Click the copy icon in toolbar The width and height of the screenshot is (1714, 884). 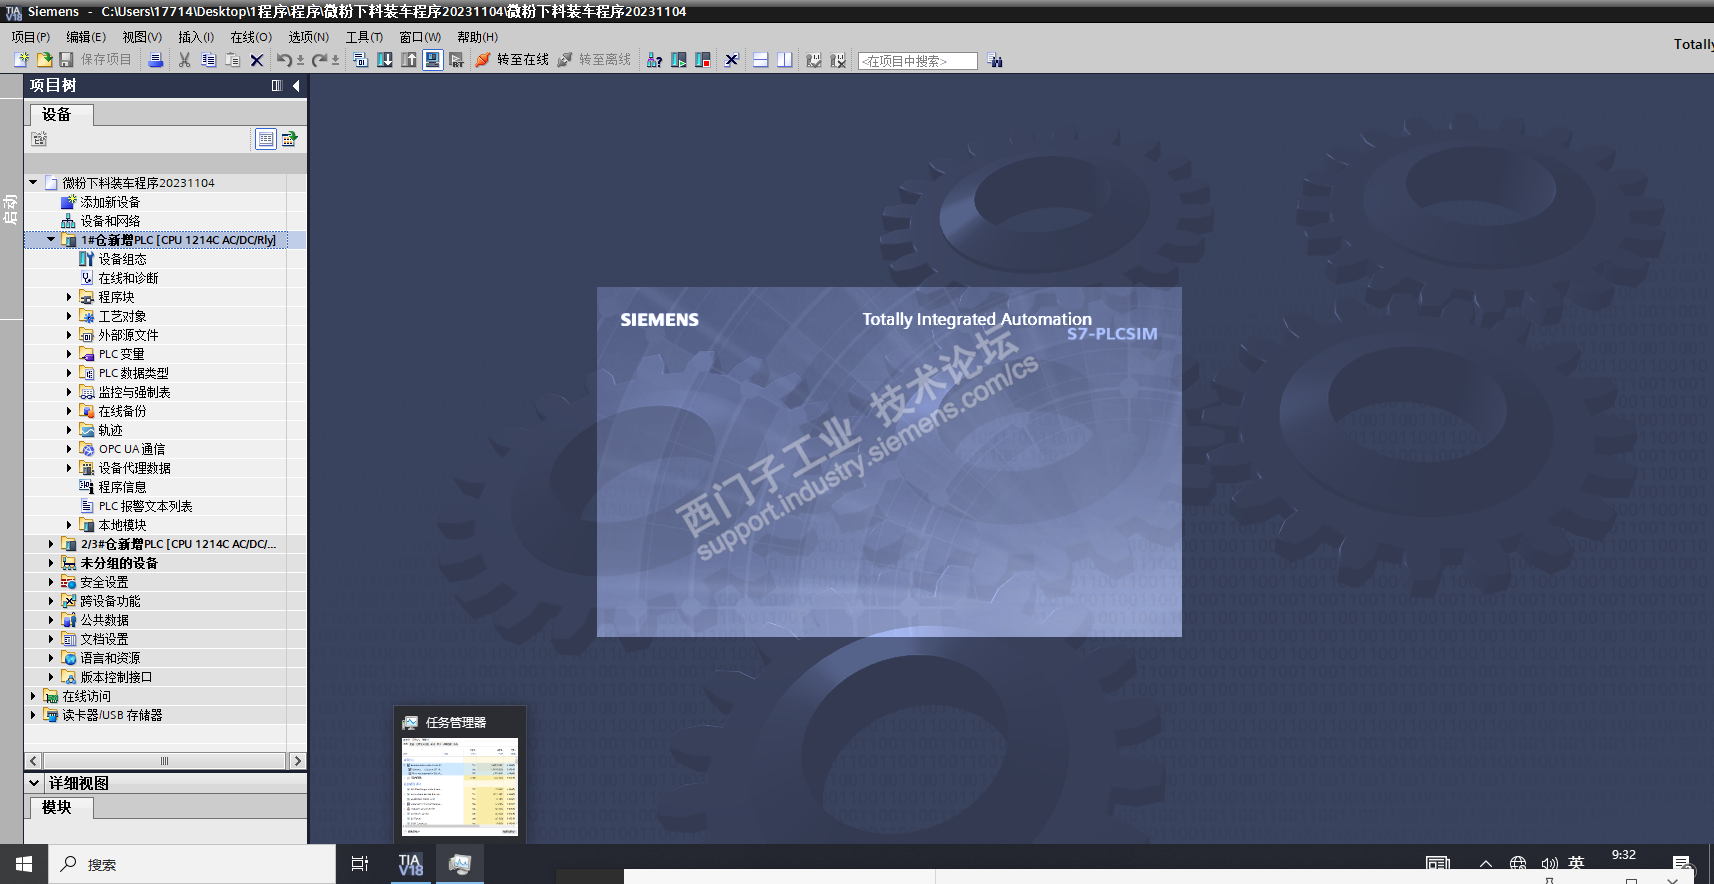coord(208,60)
